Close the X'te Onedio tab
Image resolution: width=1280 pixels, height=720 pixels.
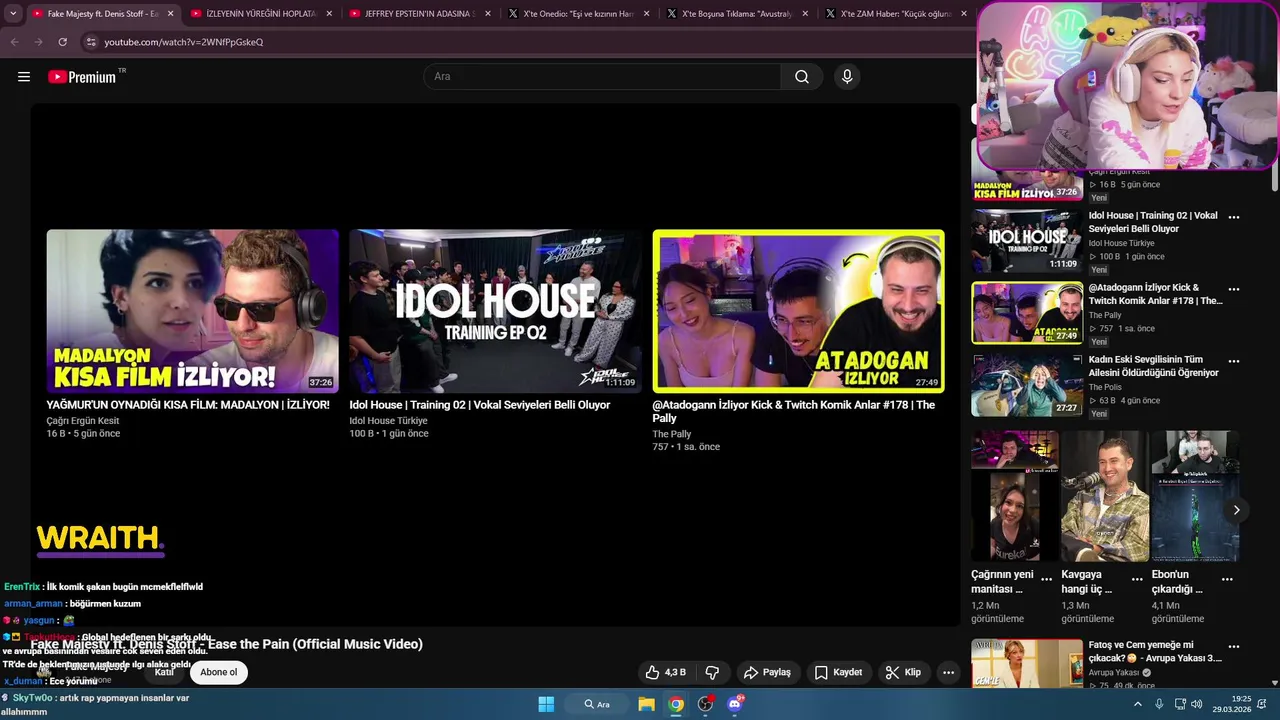point(647,14)
